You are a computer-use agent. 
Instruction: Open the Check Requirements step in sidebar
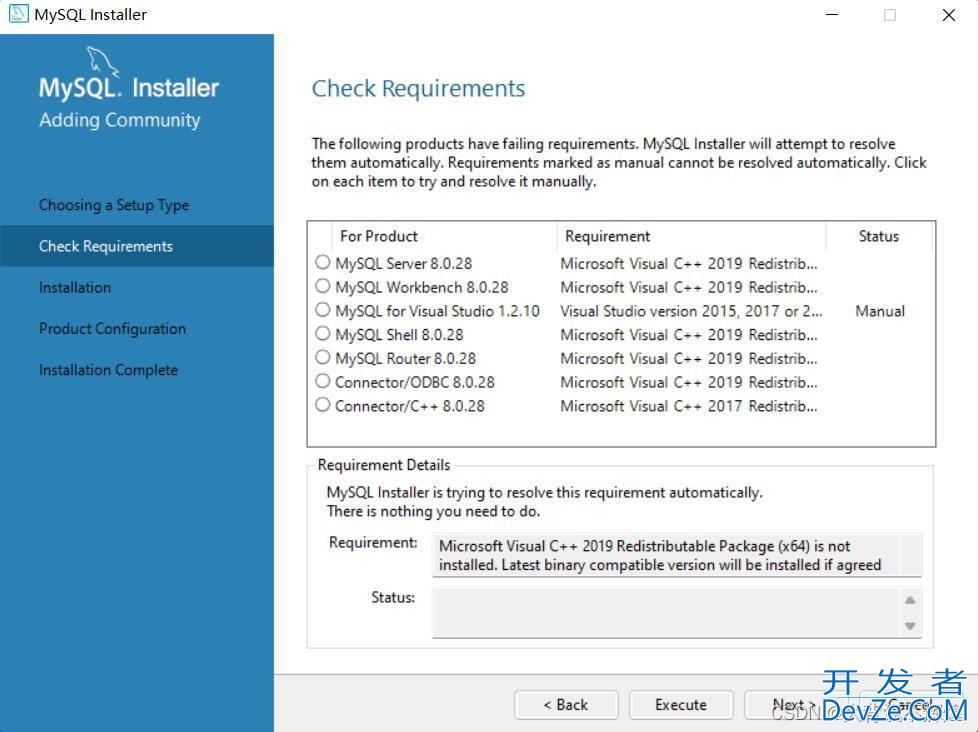137,246
